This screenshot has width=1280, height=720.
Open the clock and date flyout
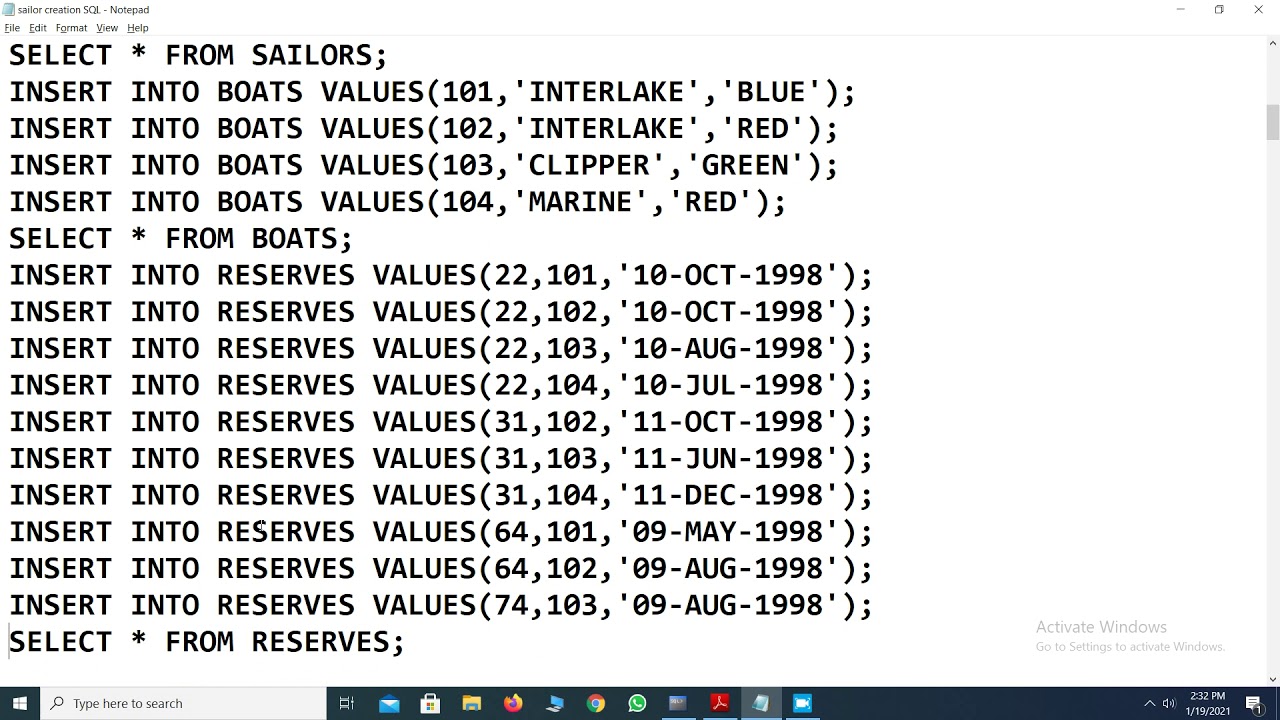coord(1208,703)
